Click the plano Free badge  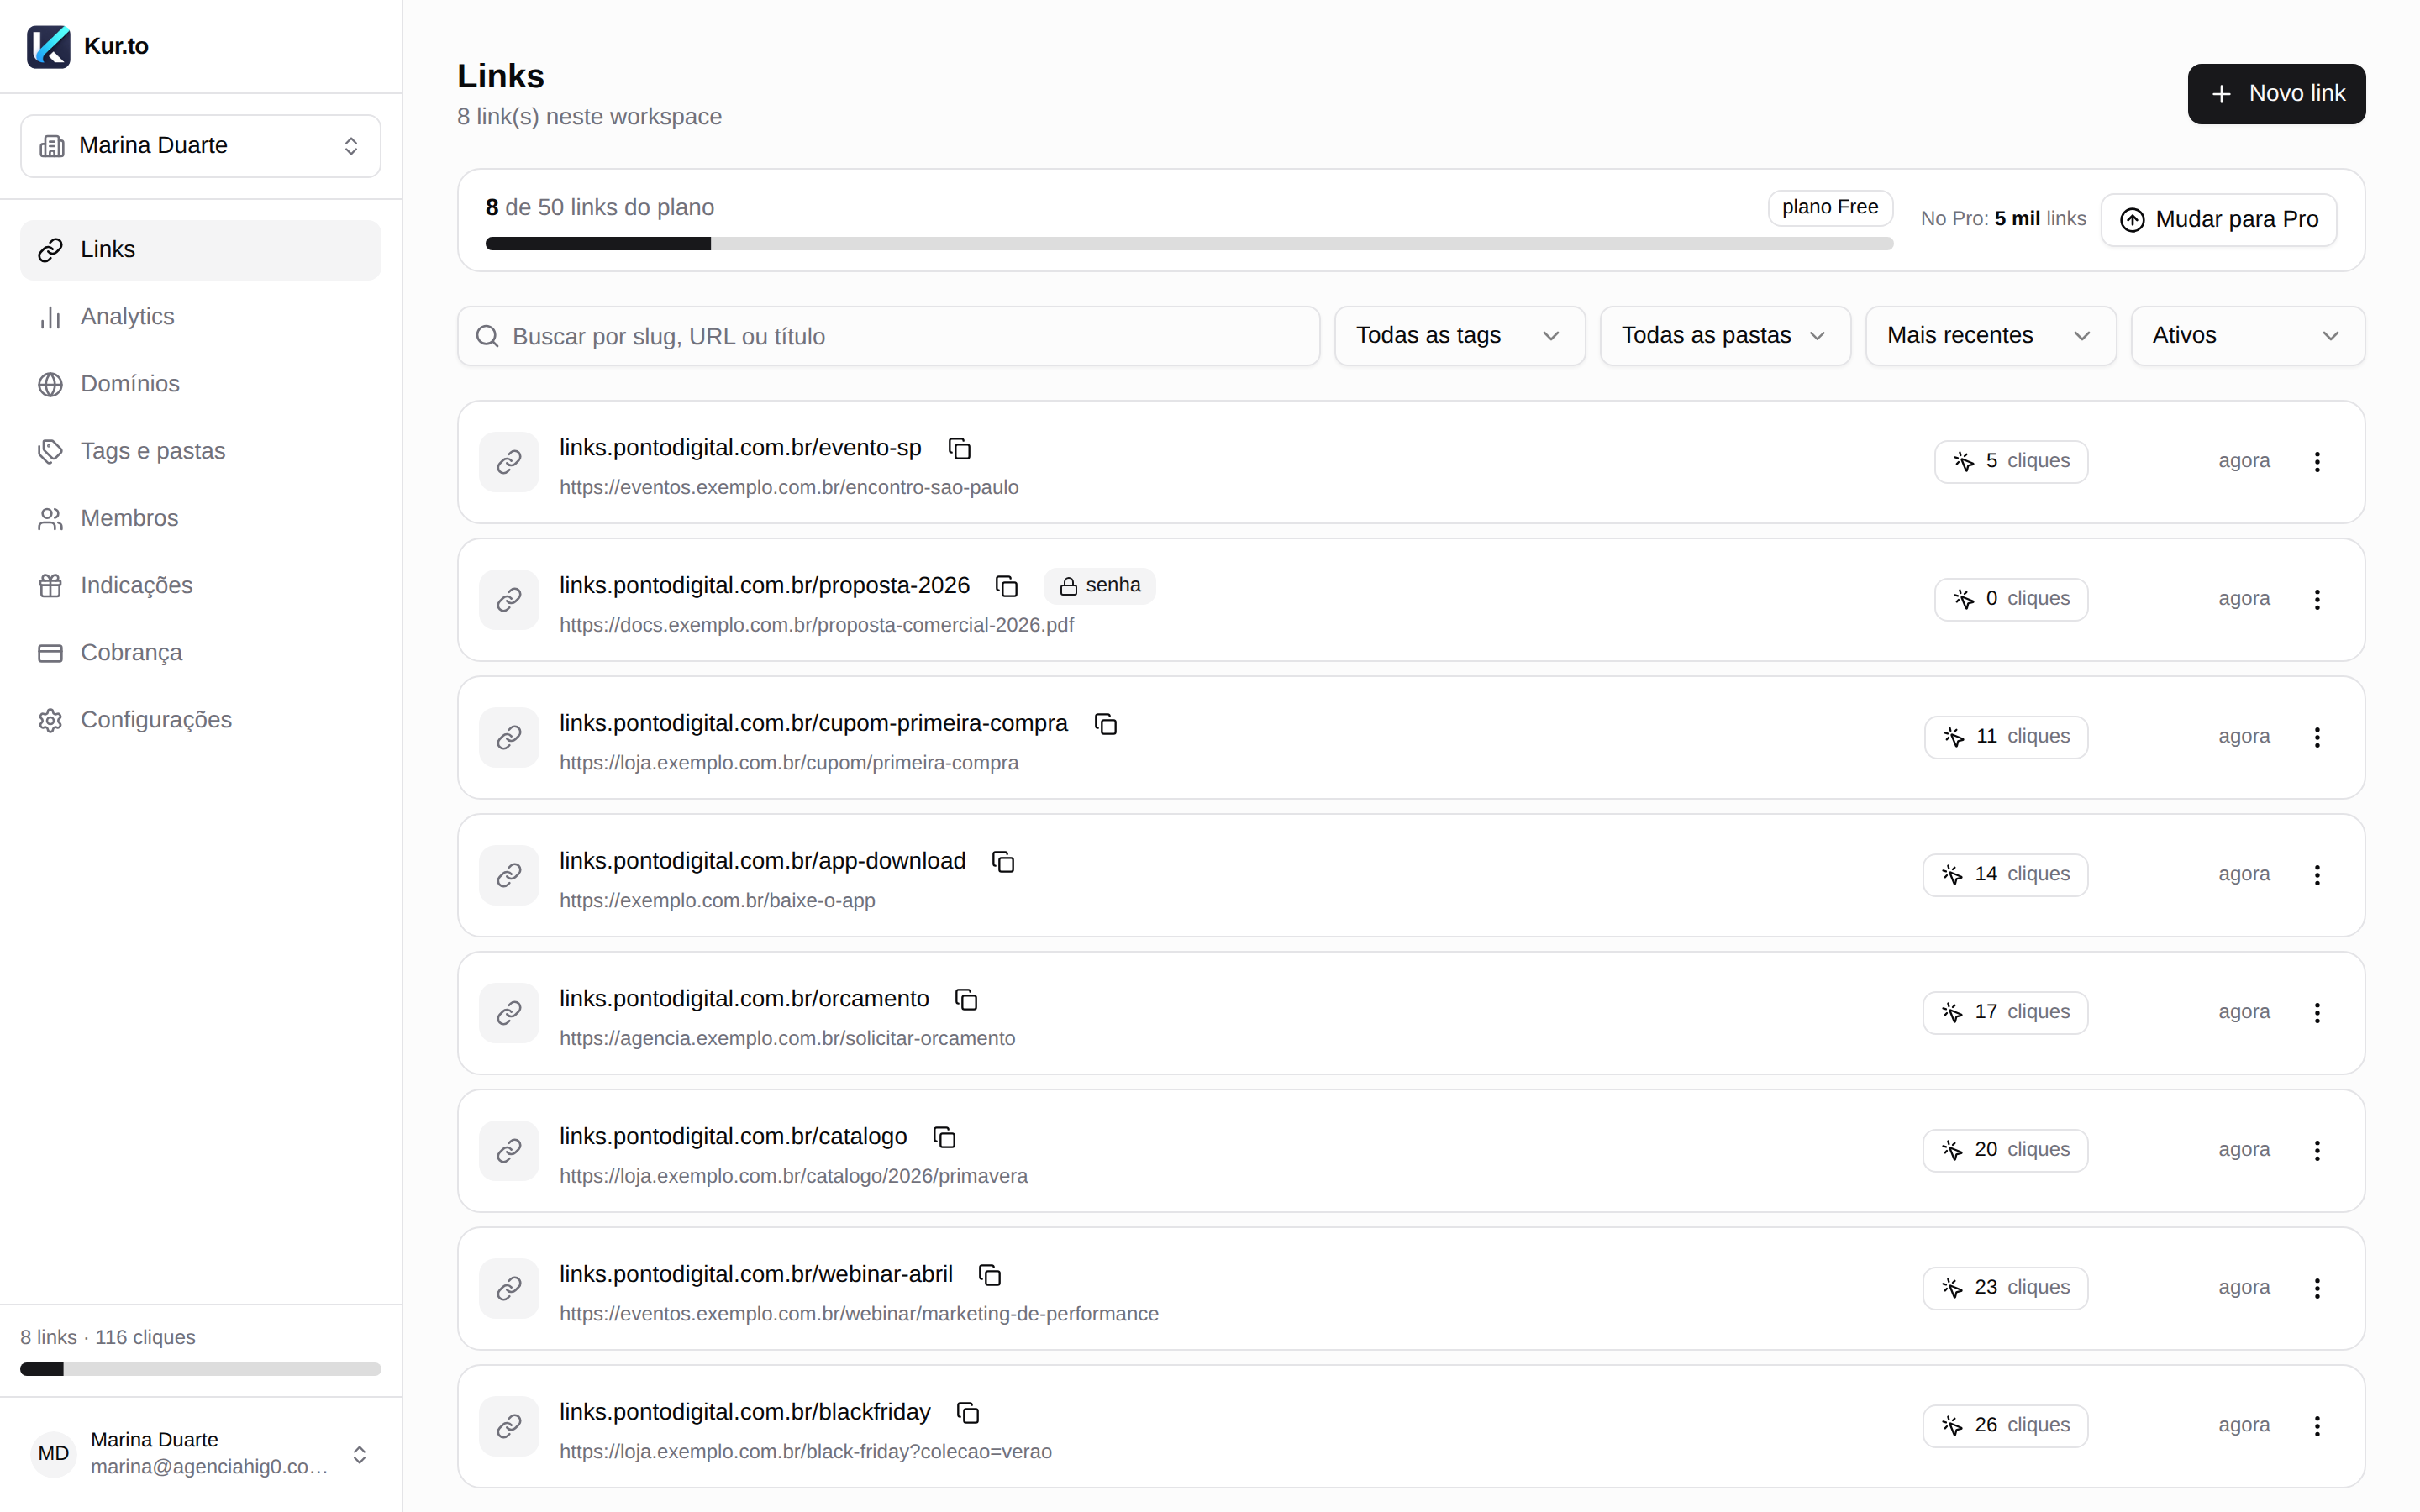(1830, 208)
